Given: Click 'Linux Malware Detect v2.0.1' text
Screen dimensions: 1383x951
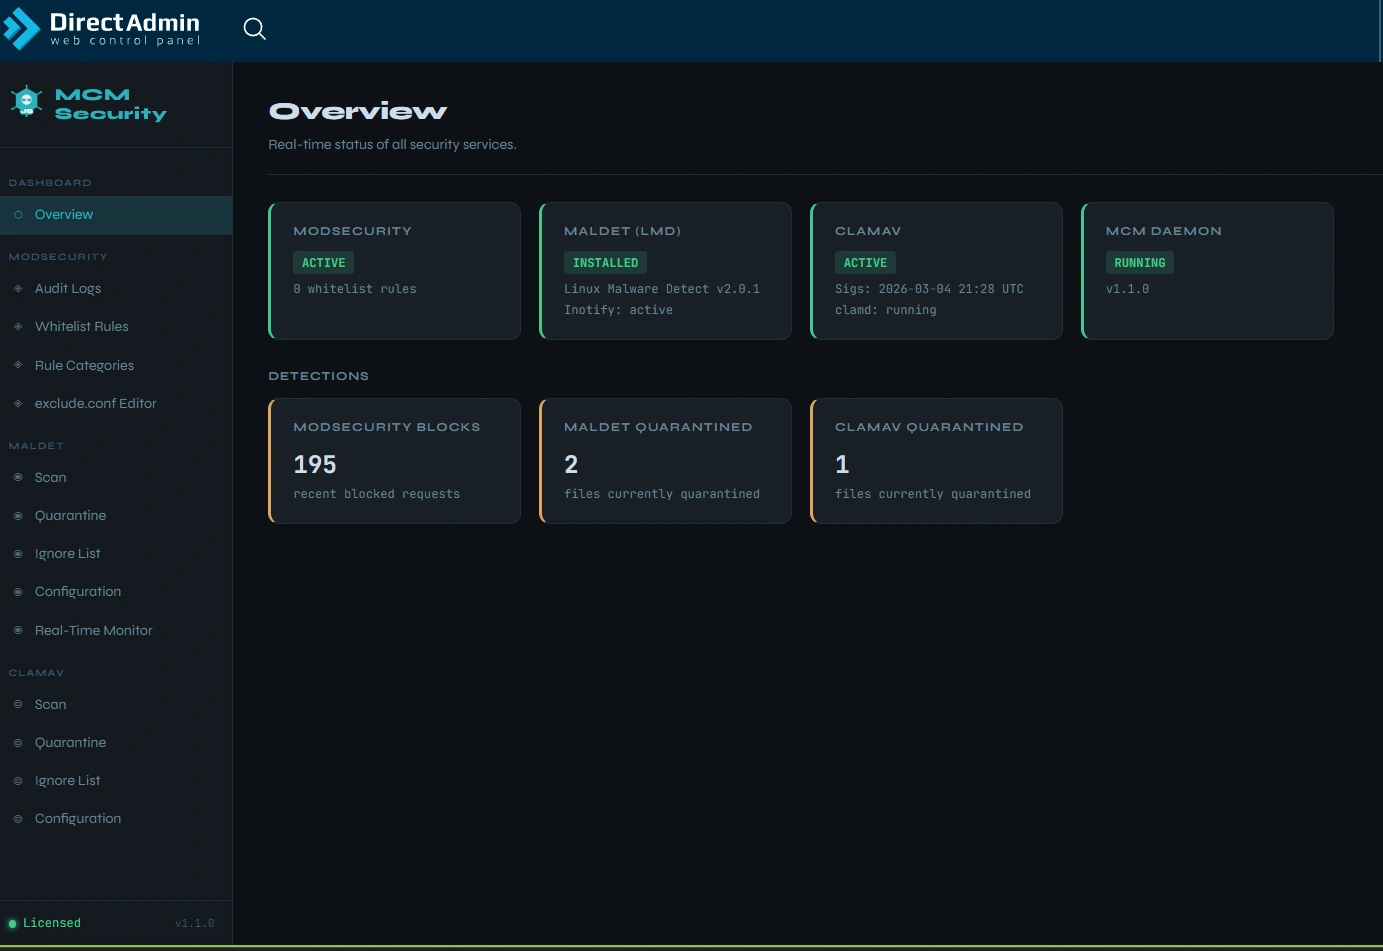Looking at the screenshot, I should pos(662,289).
